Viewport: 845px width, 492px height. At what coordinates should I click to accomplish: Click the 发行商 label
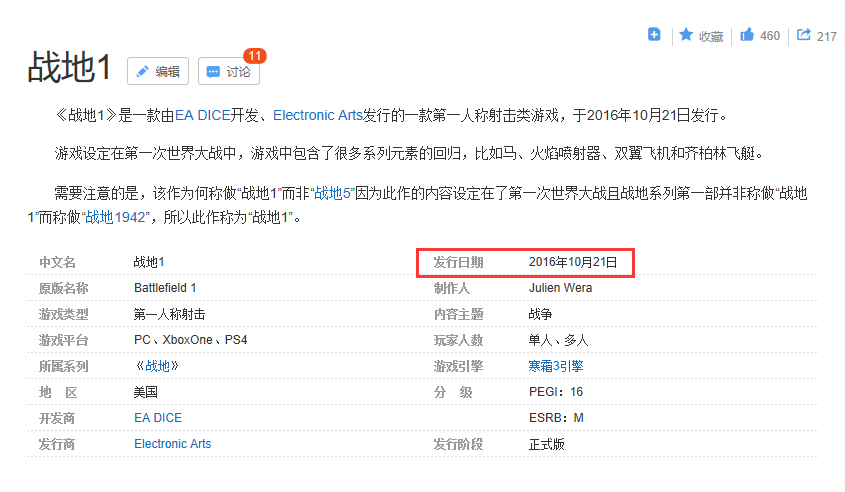point(57,444)
